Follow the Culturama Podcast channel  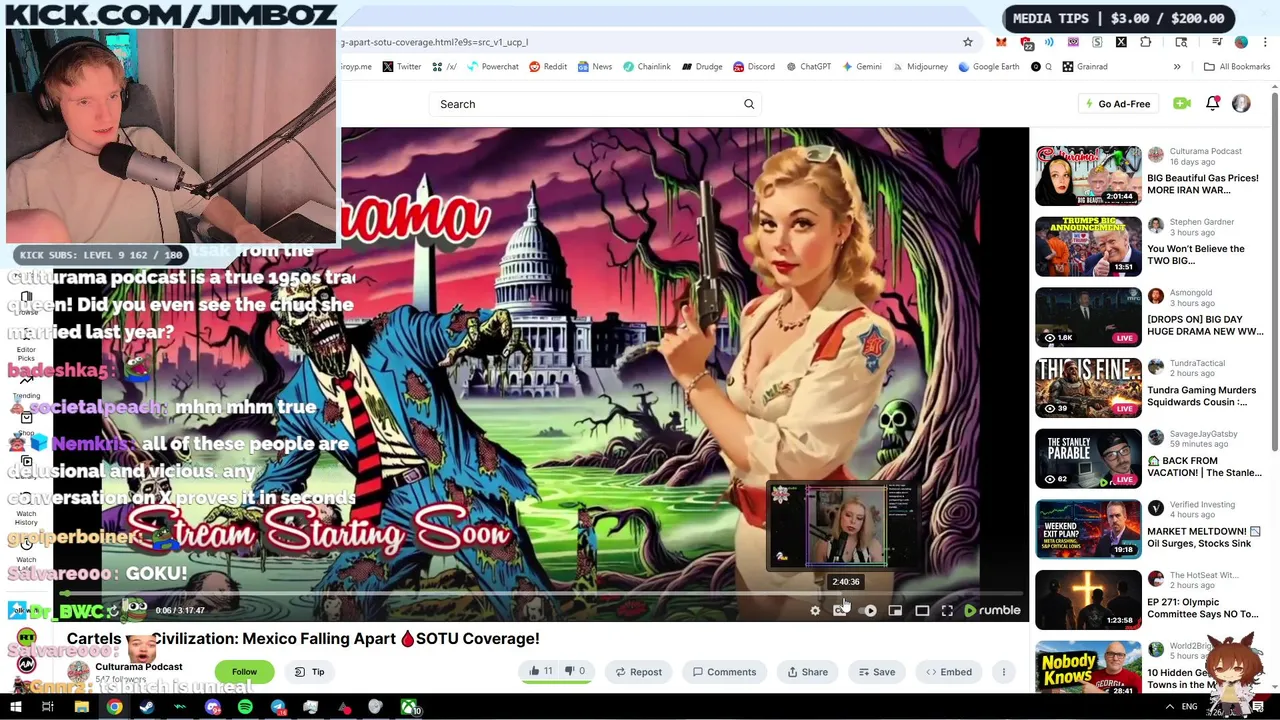[x=244, y=672]
